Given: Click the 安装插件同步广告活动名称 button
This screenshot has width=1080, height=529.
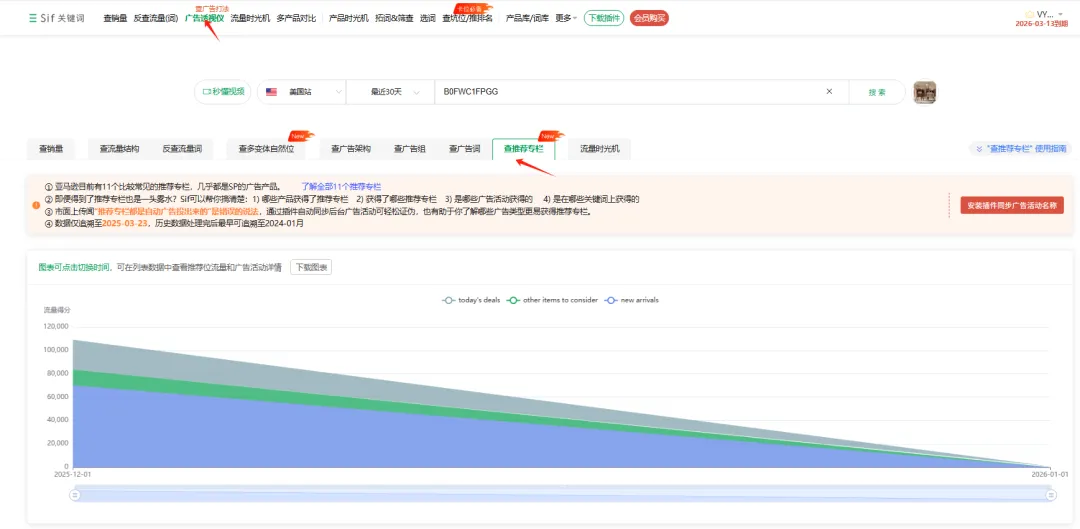Looking at the screenshot, I should click(1012, 205).
